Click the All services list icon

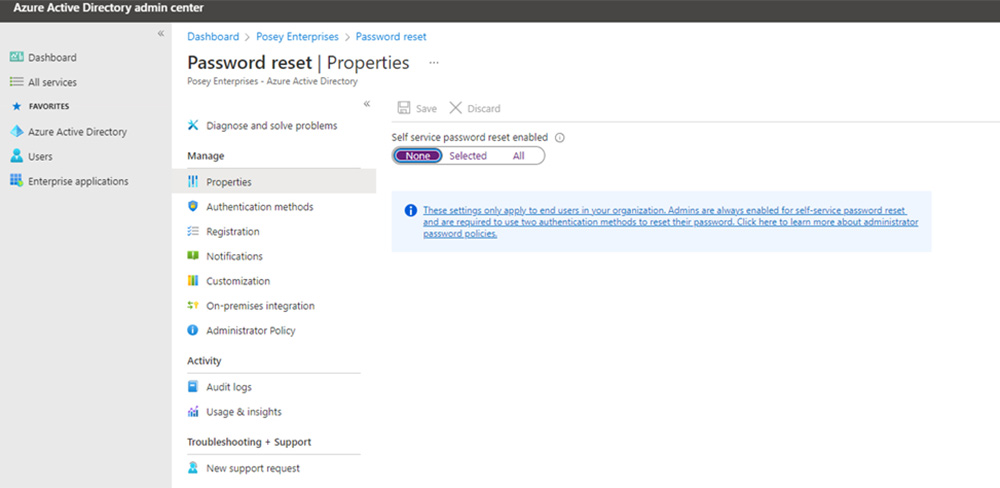[17, 82]
